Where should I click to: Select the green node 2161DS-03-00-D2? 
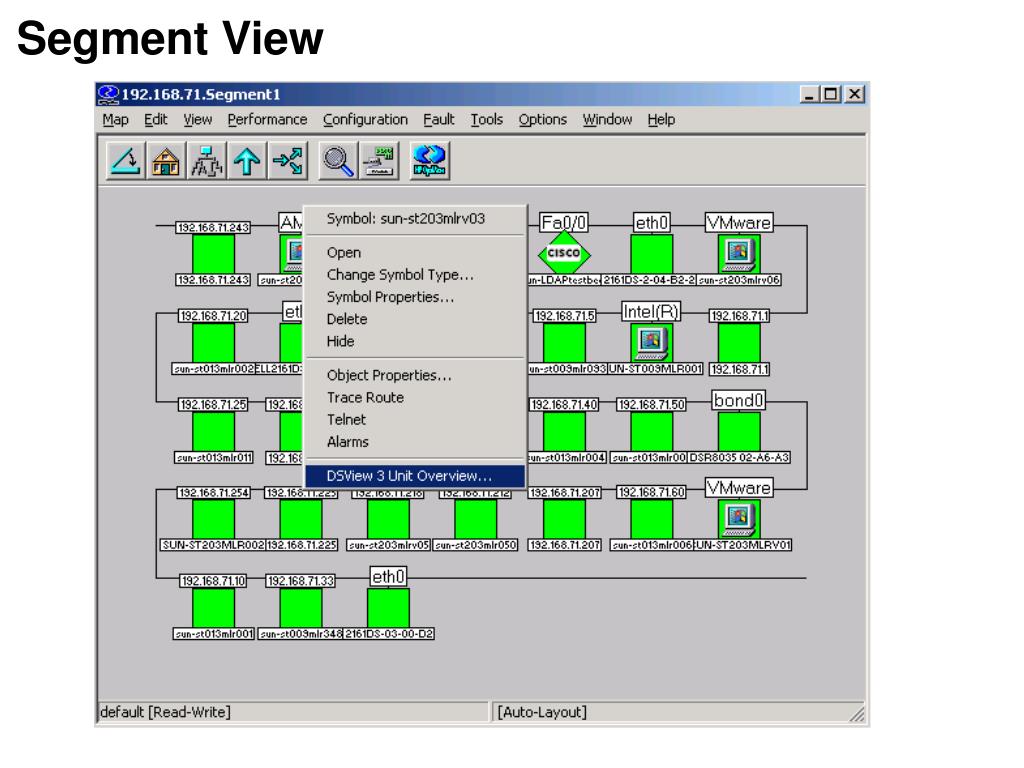click(x=388, y=607)
